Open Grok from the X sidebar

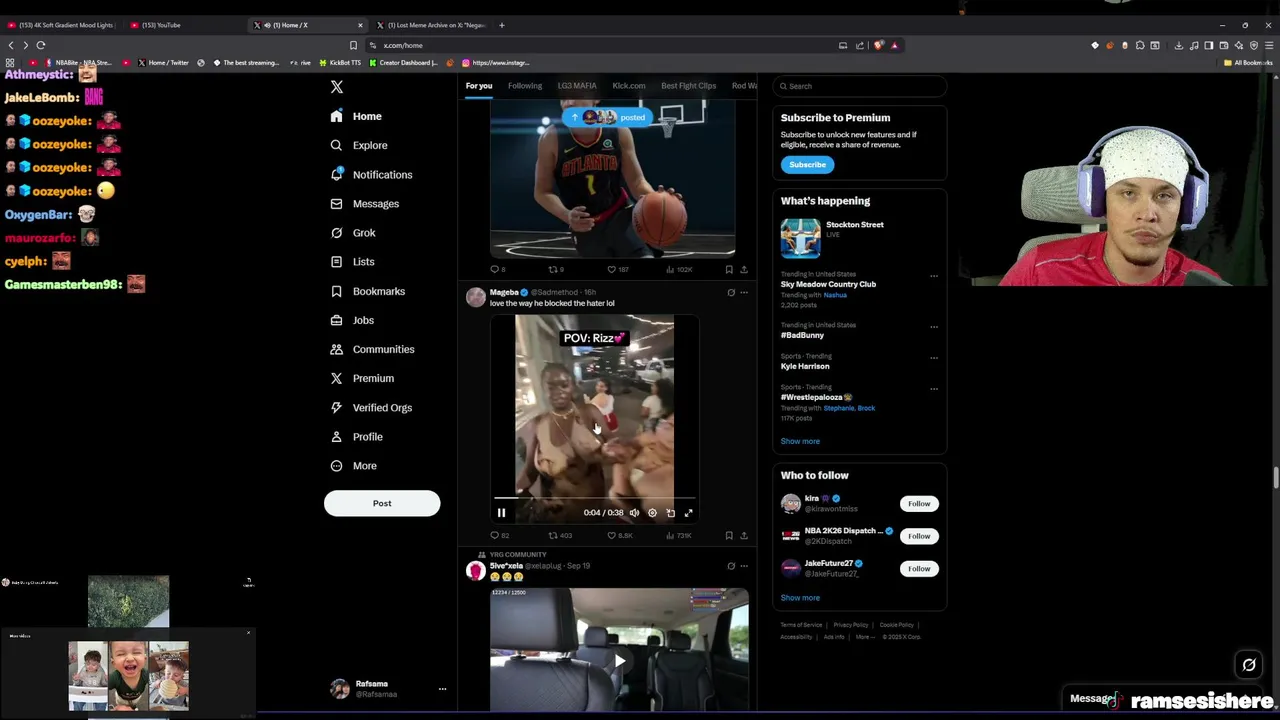click(x=353, y=232)
